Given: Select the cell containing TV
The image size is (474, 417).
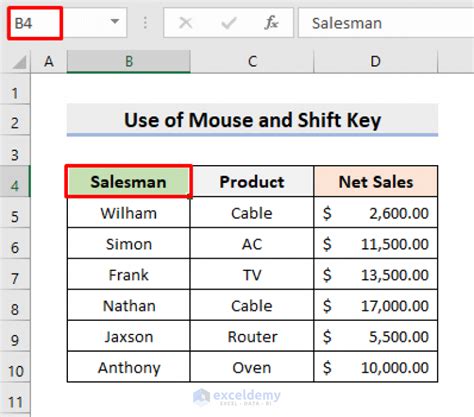Looking at the screenshot, I should point(252,274).
